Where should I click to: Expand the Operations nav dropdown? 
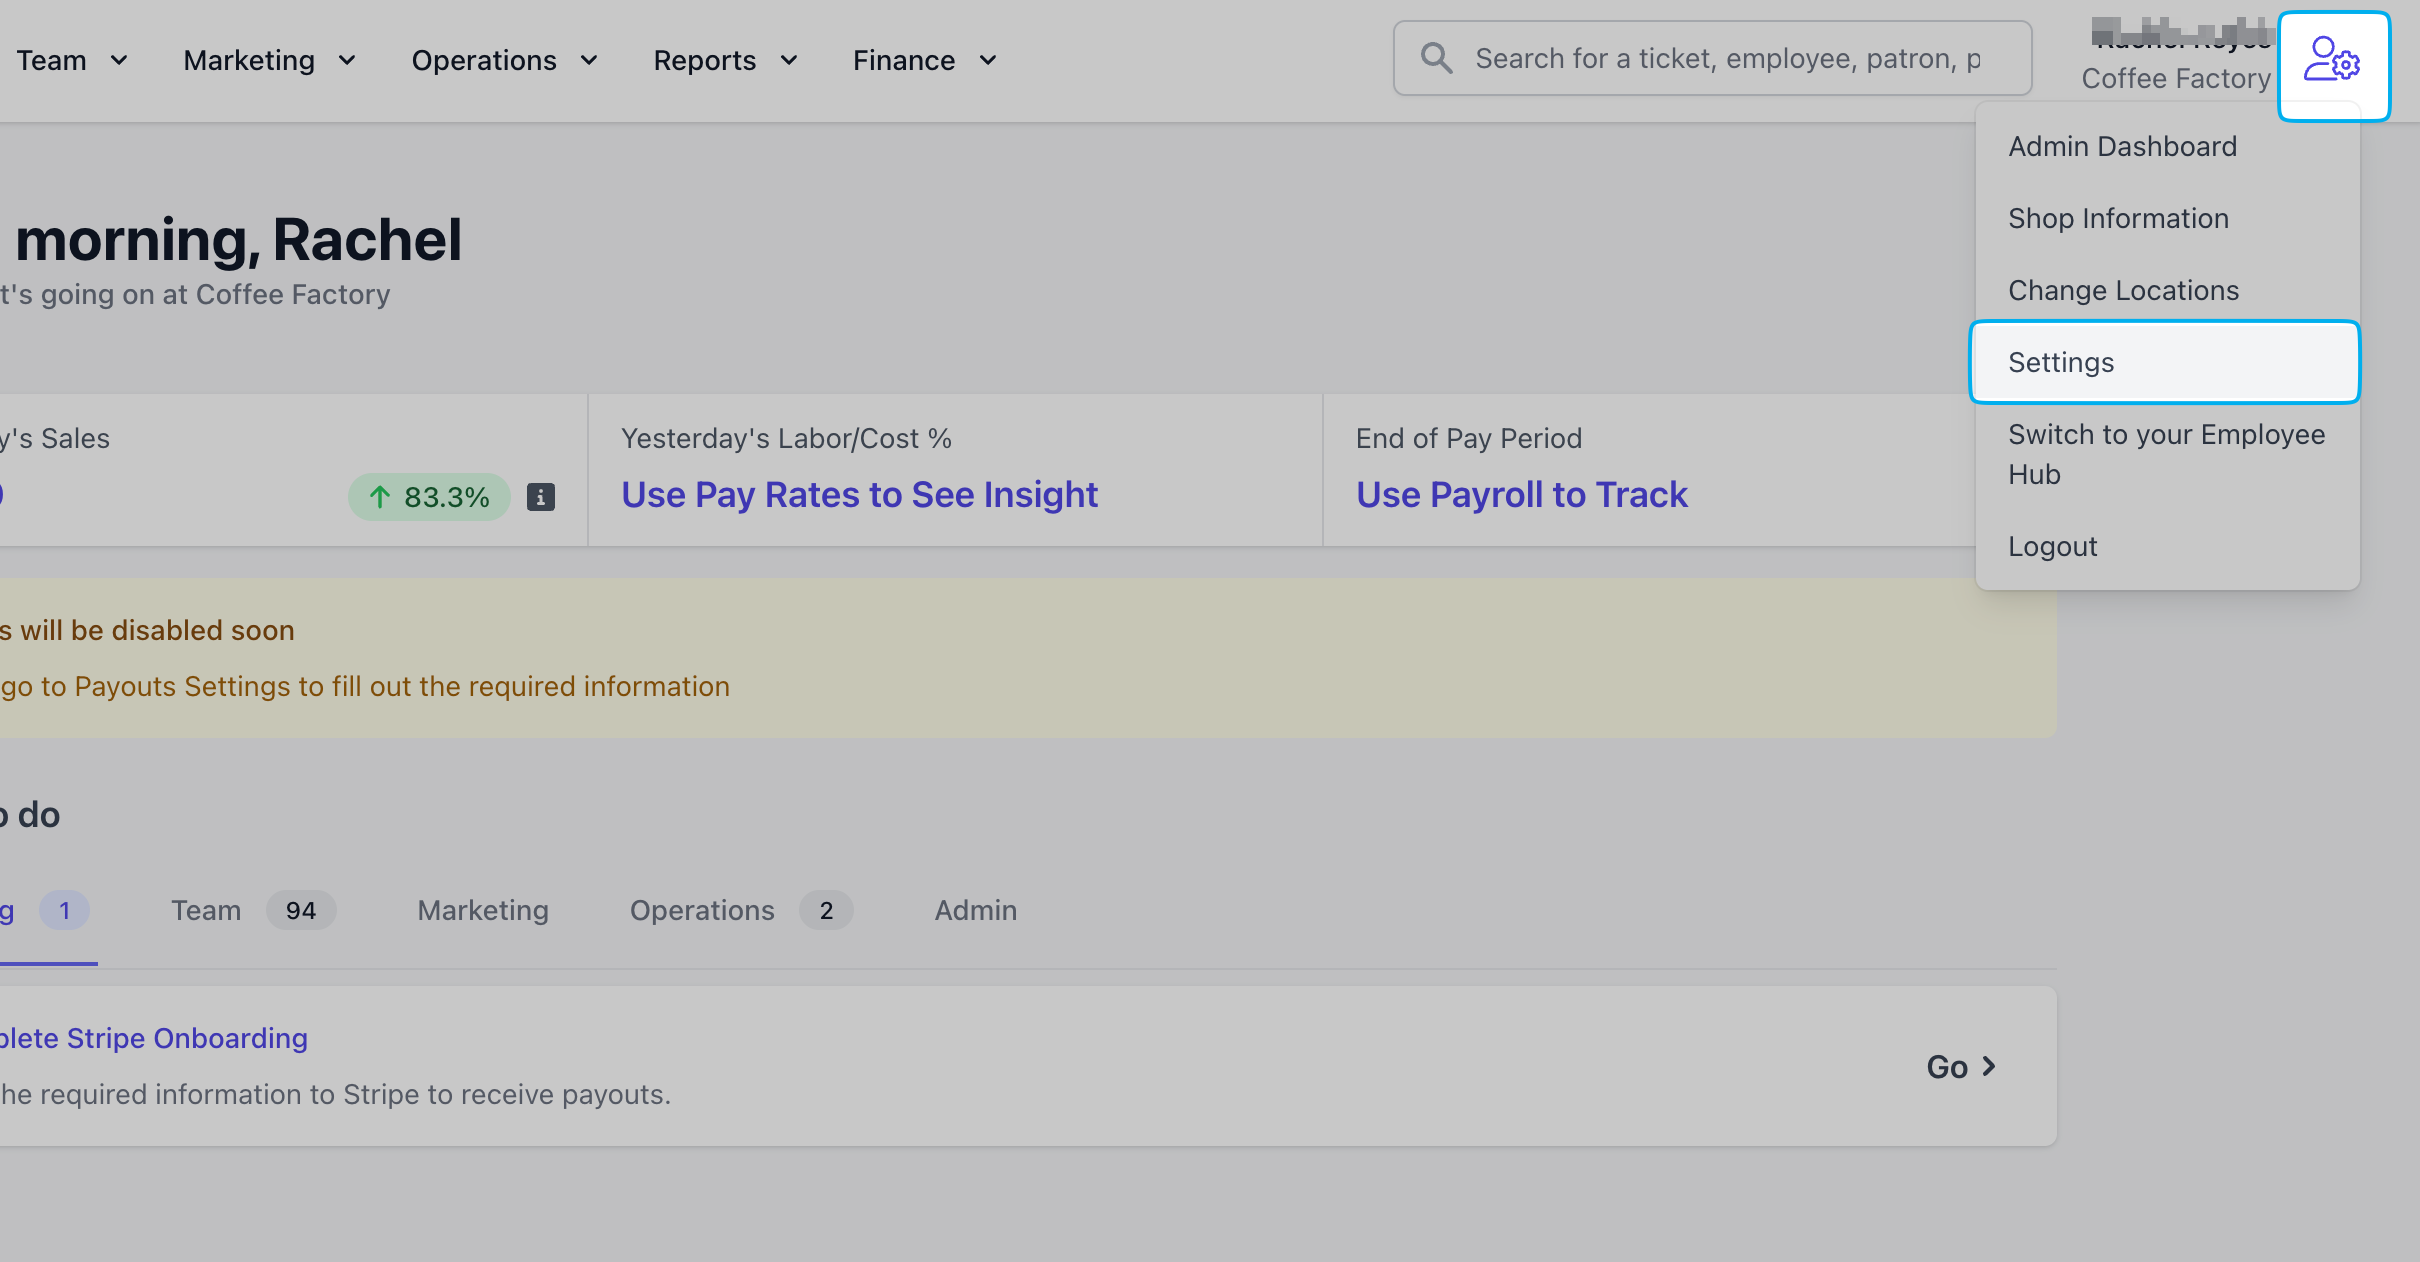click(x=505, y=60)
